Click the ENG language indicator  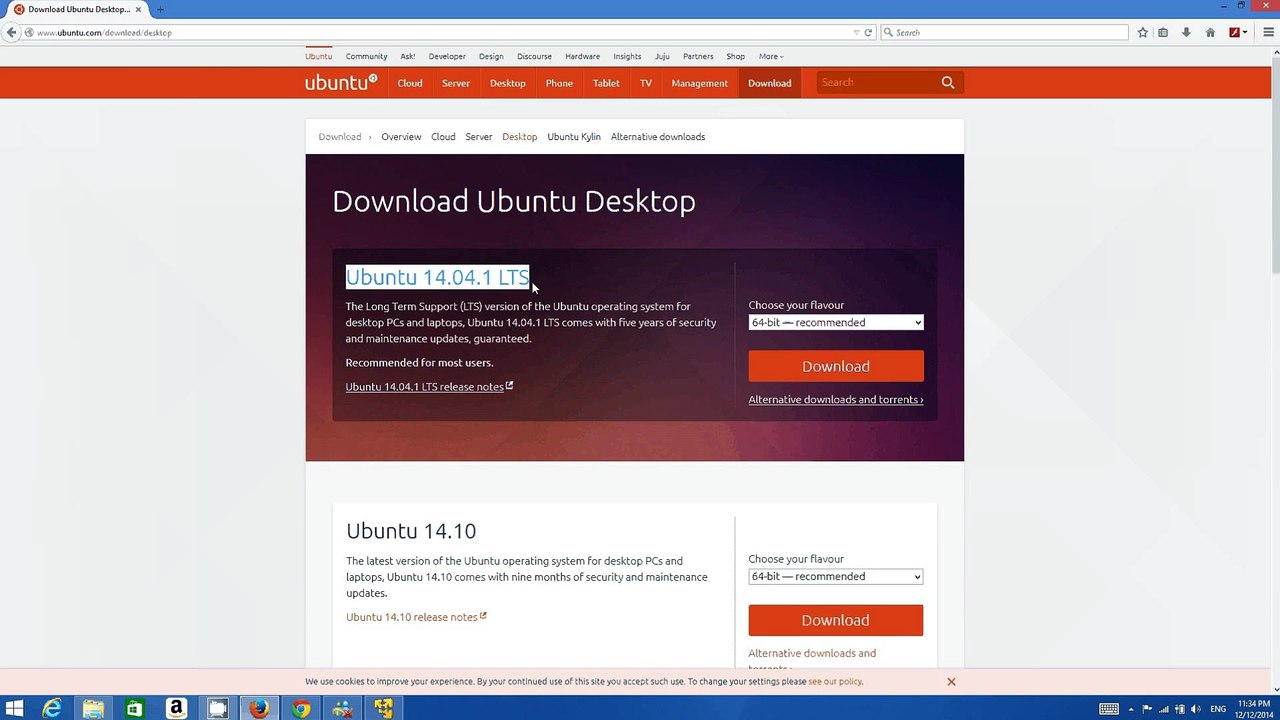tap(1218, 709)
